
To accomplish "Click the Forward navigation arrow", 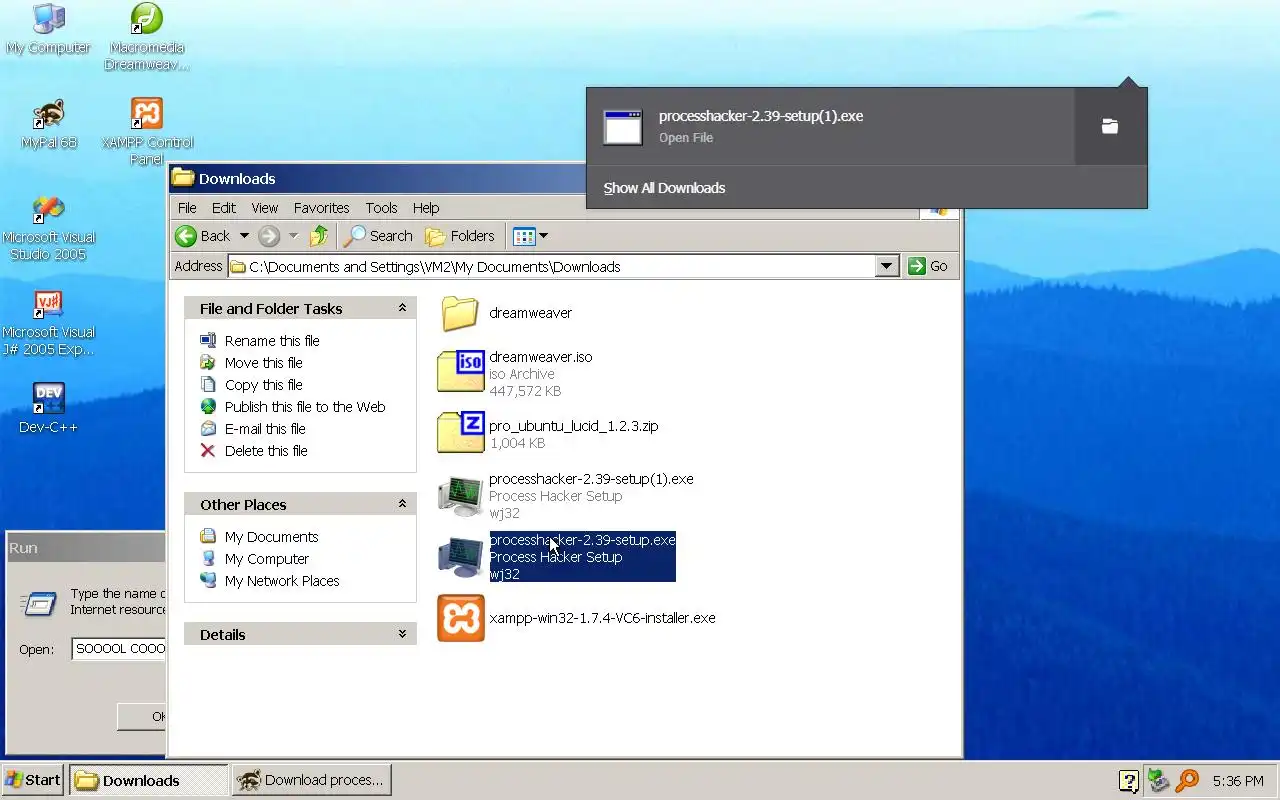I will tap(268, 236).
